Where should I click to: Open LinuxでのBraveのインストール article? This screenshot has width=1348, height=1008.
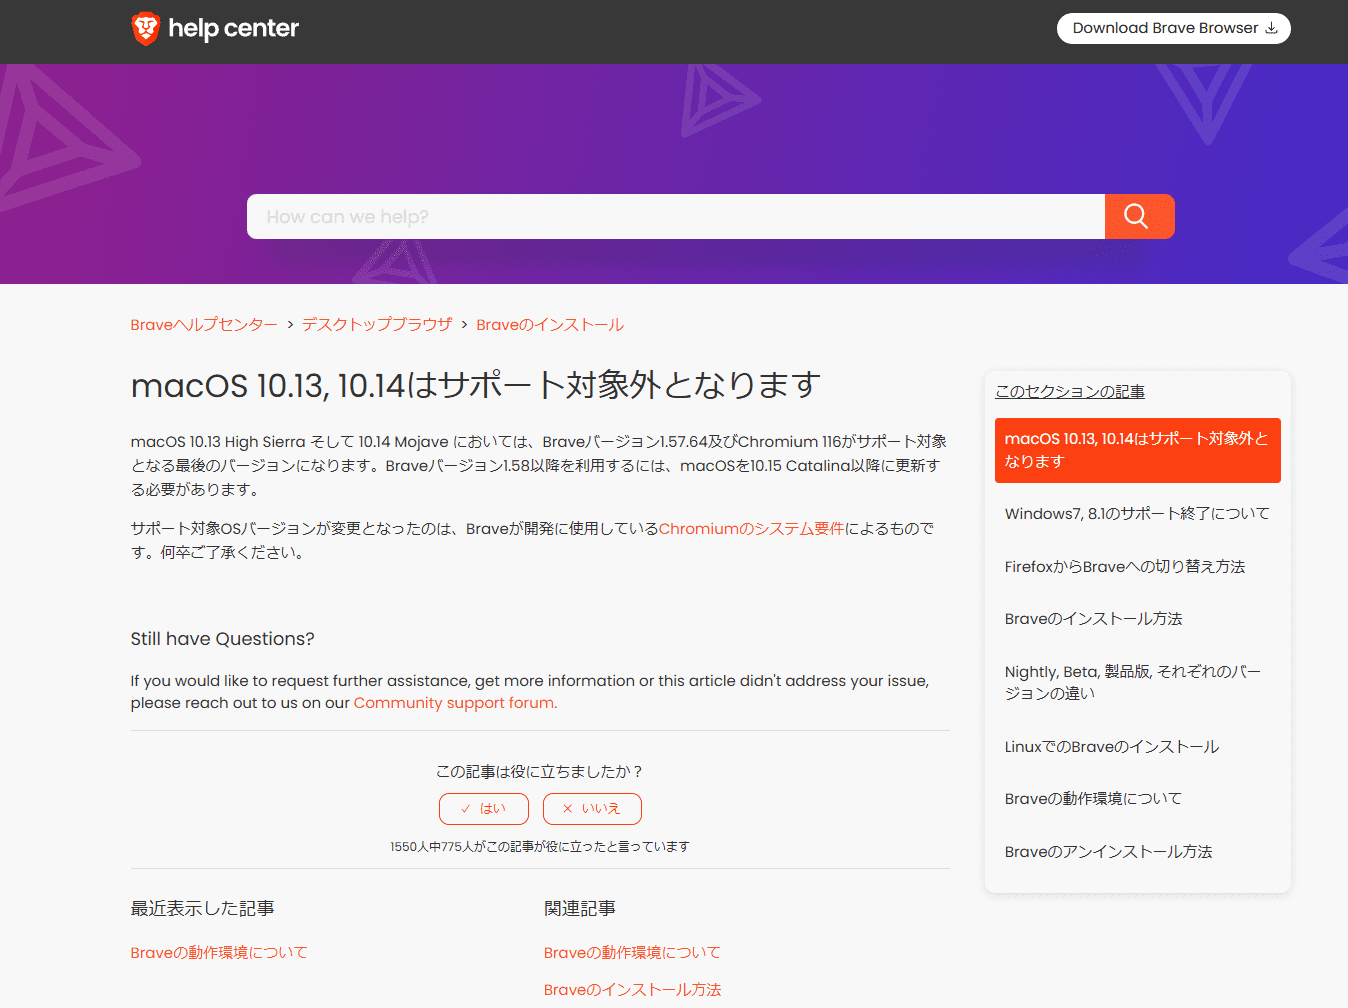[1112, 747]
